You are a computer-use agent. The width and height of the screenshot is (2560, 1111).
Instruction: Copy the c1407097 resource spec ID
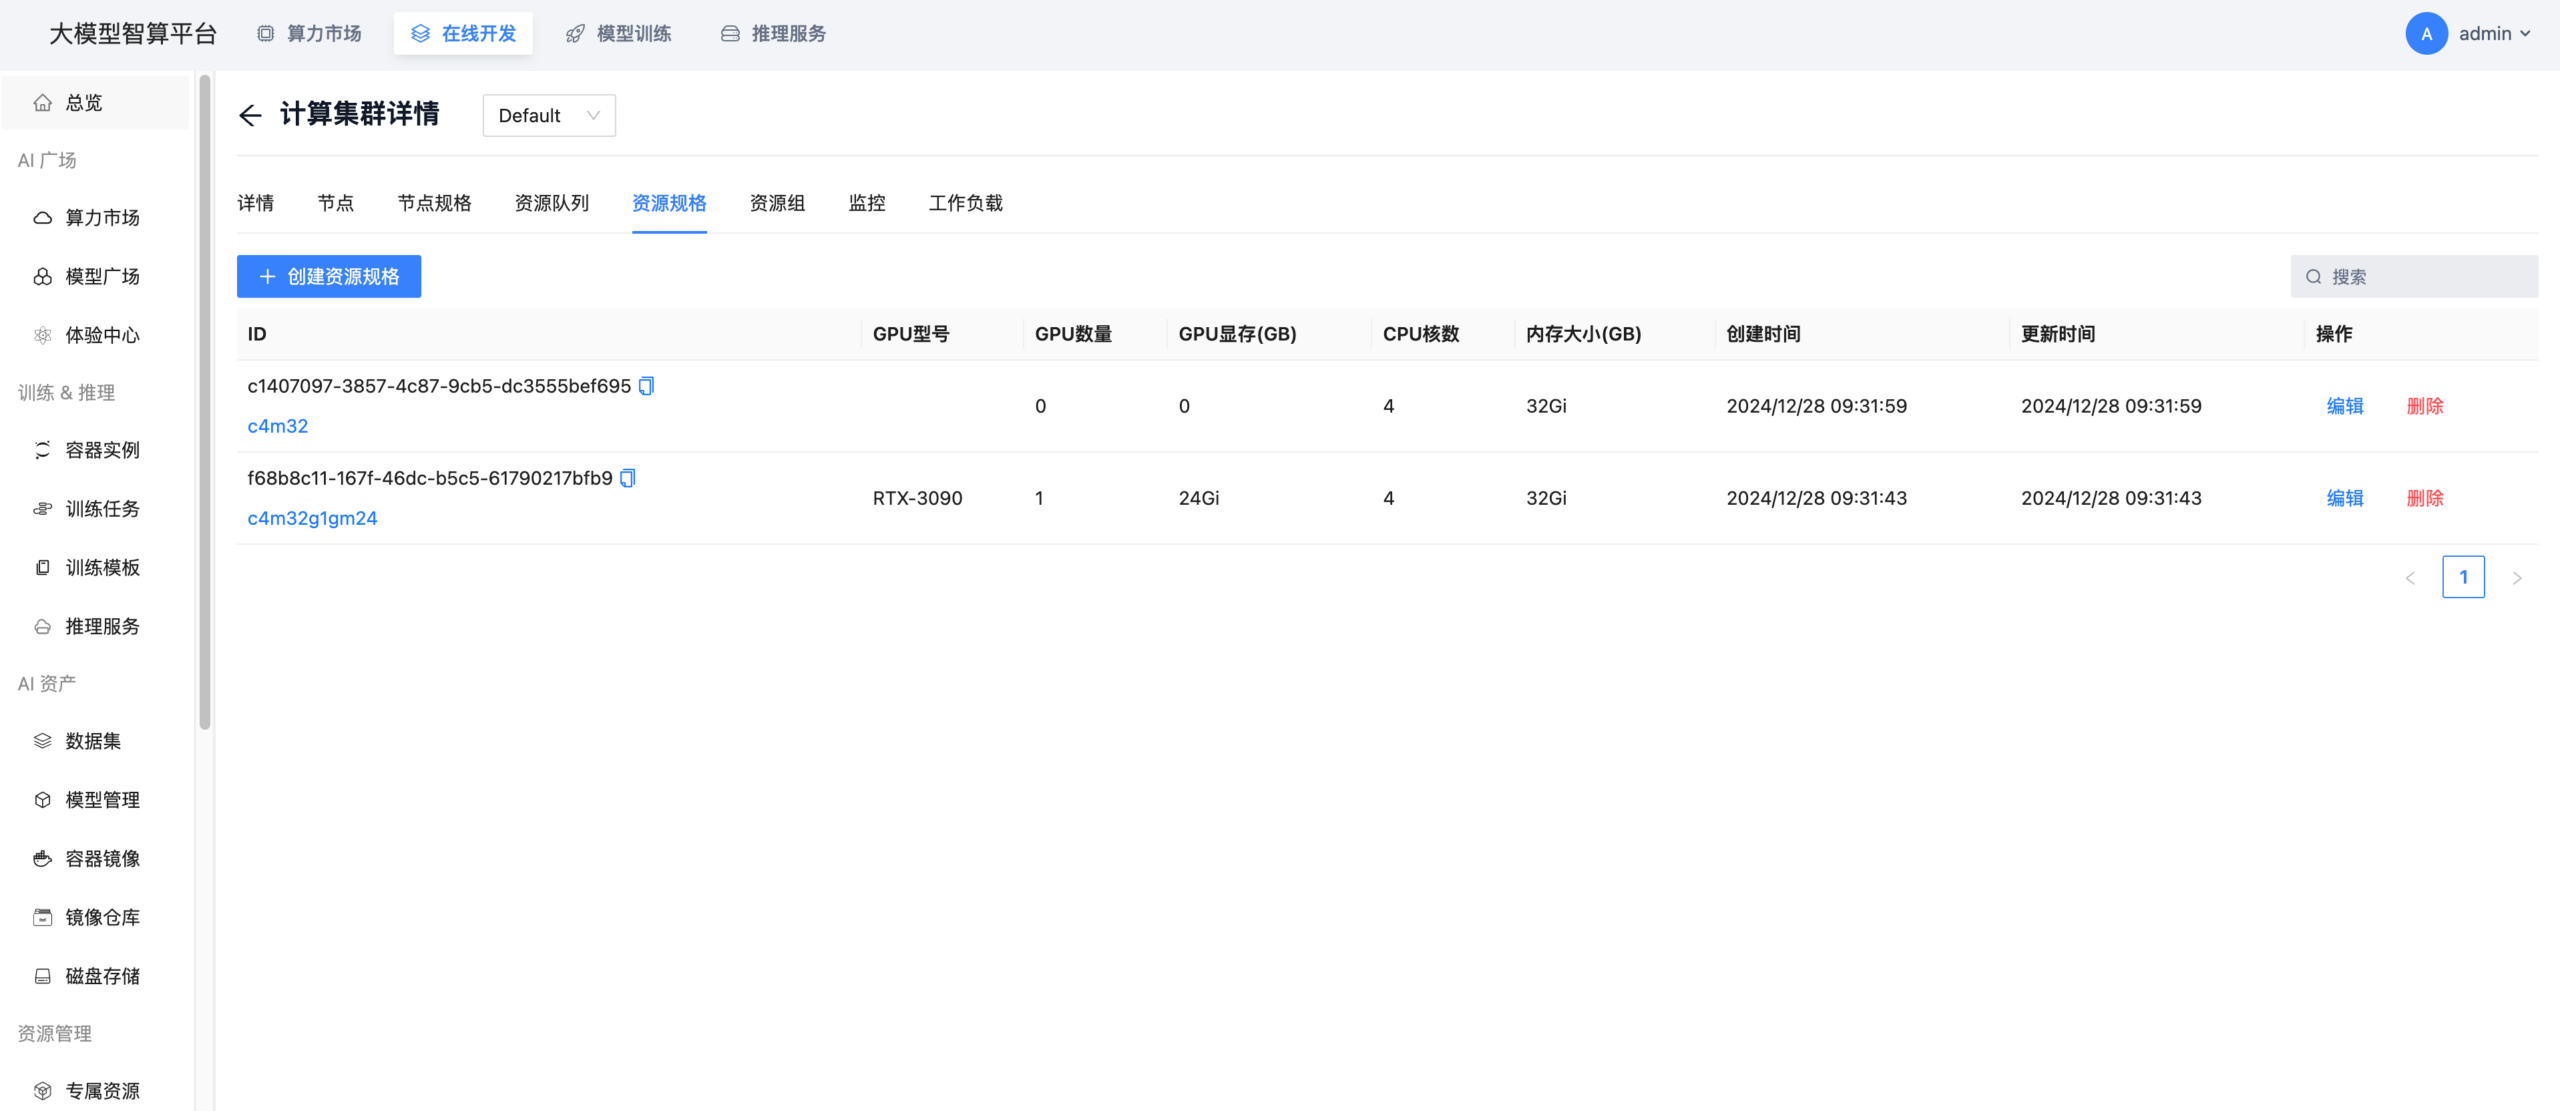(646, 386)
